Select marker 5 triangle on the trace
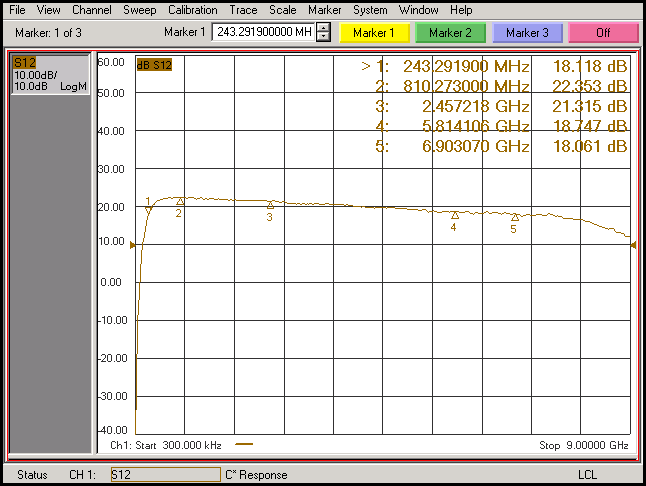 pyautogui.click(x=515, y=217)
